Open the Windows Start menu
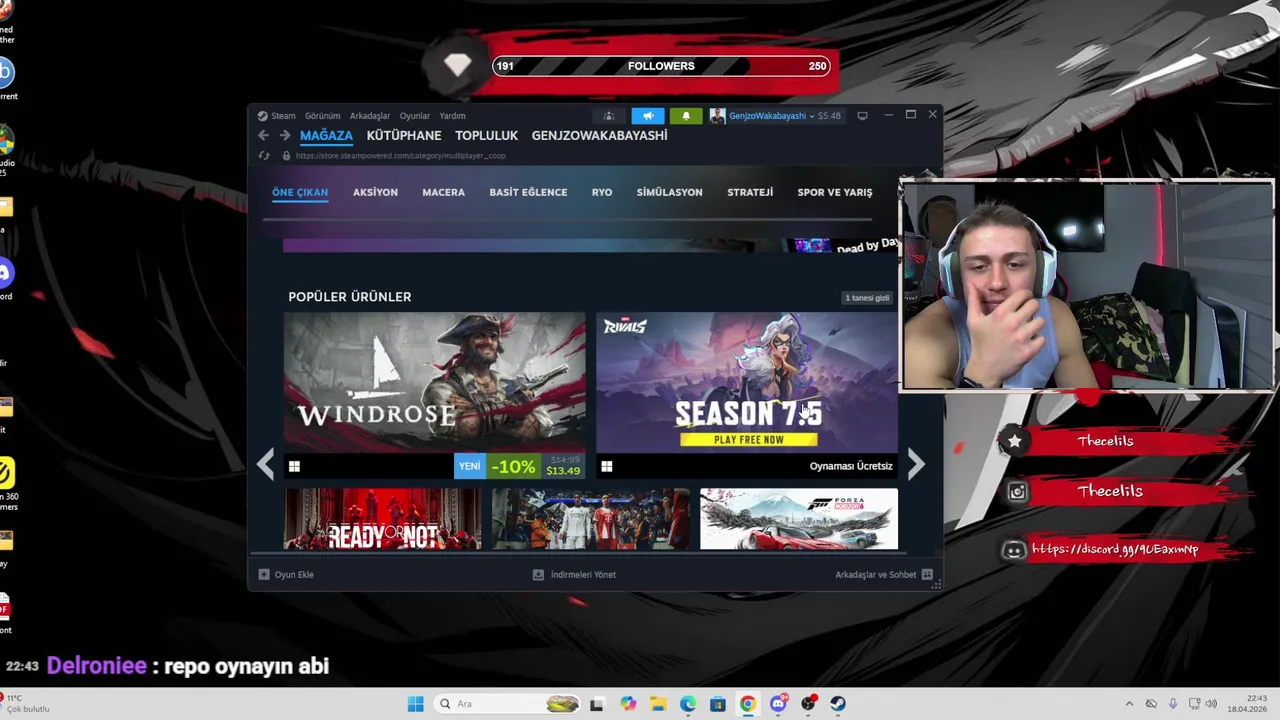The width and height of the screenshot is (1280, 720). 416,704
